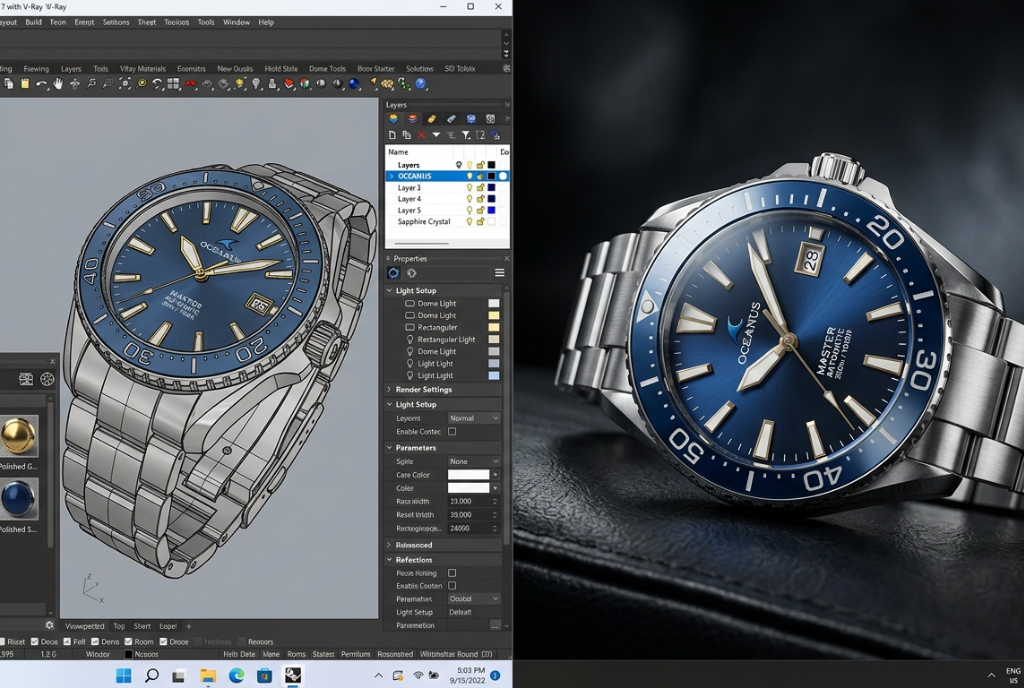Click the Copy icon in toolbar
Screen dimensions: 1024x688
click(x=8, y=84)
